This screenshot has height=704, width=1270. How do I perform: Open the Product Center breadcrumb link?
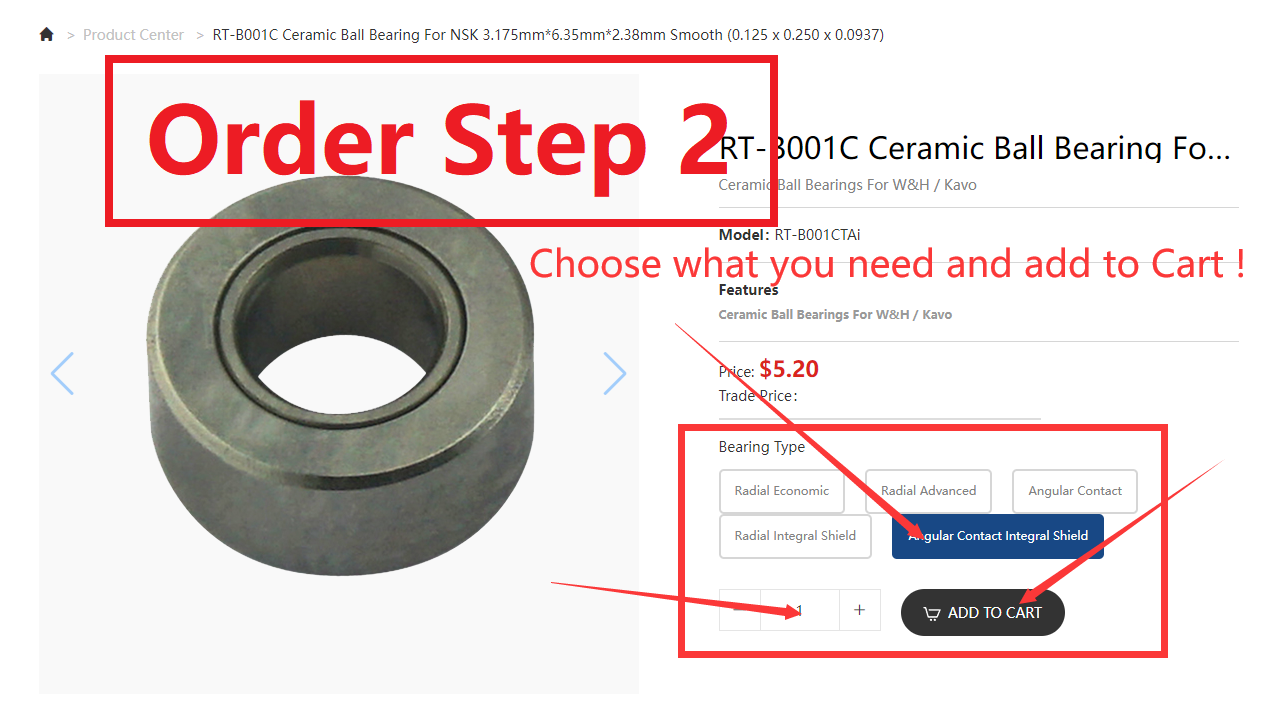[x=133, y=35]
